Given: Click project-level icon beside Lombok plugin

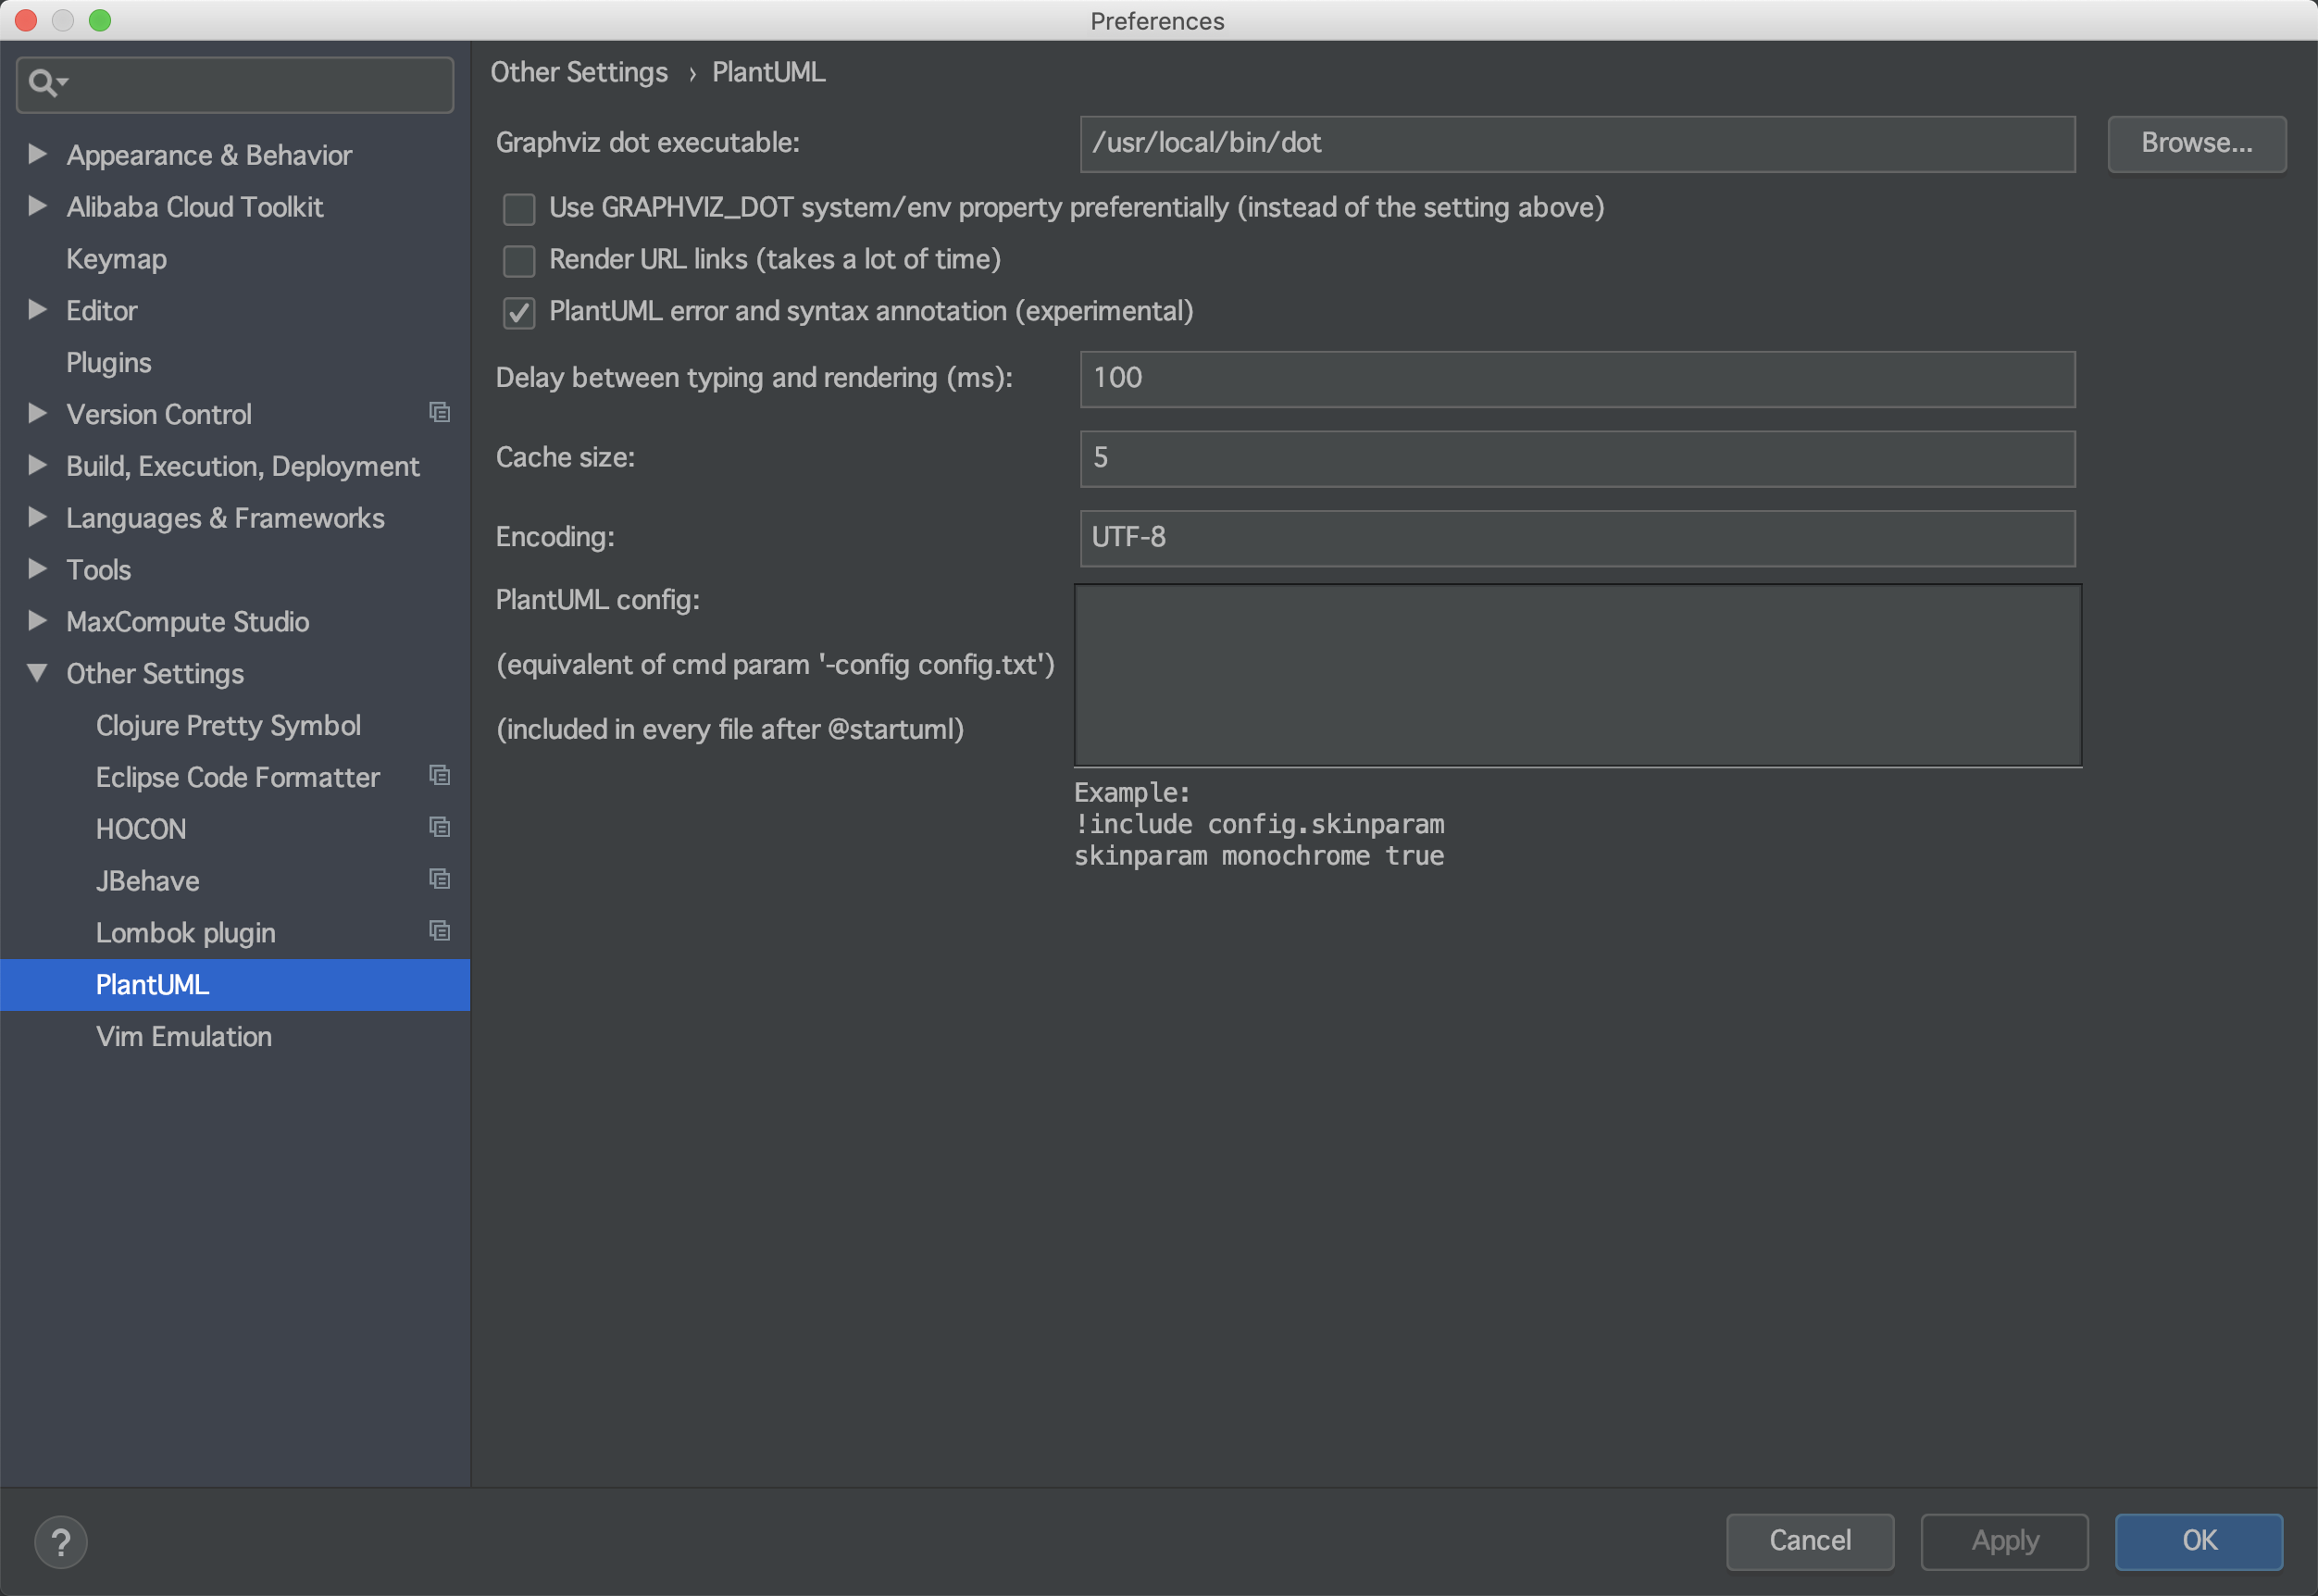Looking at the screenshot, I should click(x=439, y=931).
